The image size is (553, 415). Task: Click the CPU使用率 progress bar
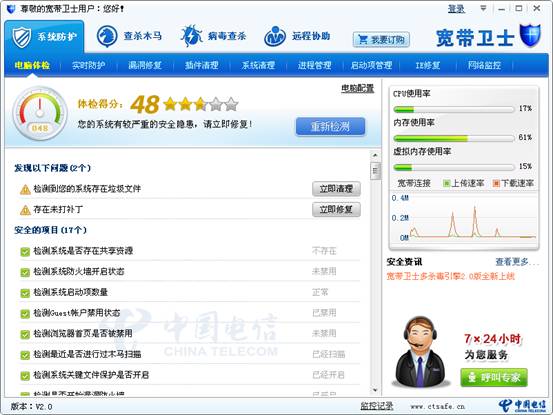pyautogui.click(x=454, y=109)
